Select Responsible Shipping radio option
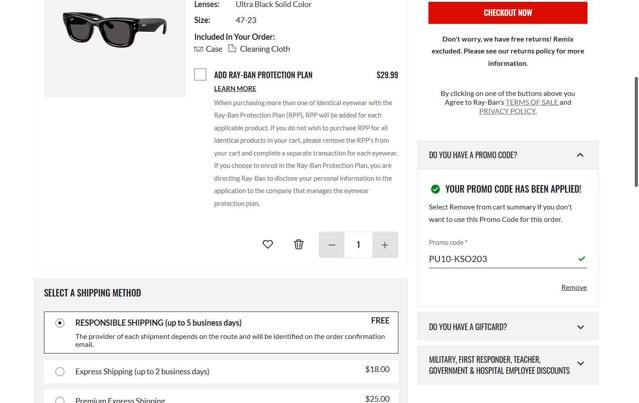 pyautogui.click(x=60, y=323)
